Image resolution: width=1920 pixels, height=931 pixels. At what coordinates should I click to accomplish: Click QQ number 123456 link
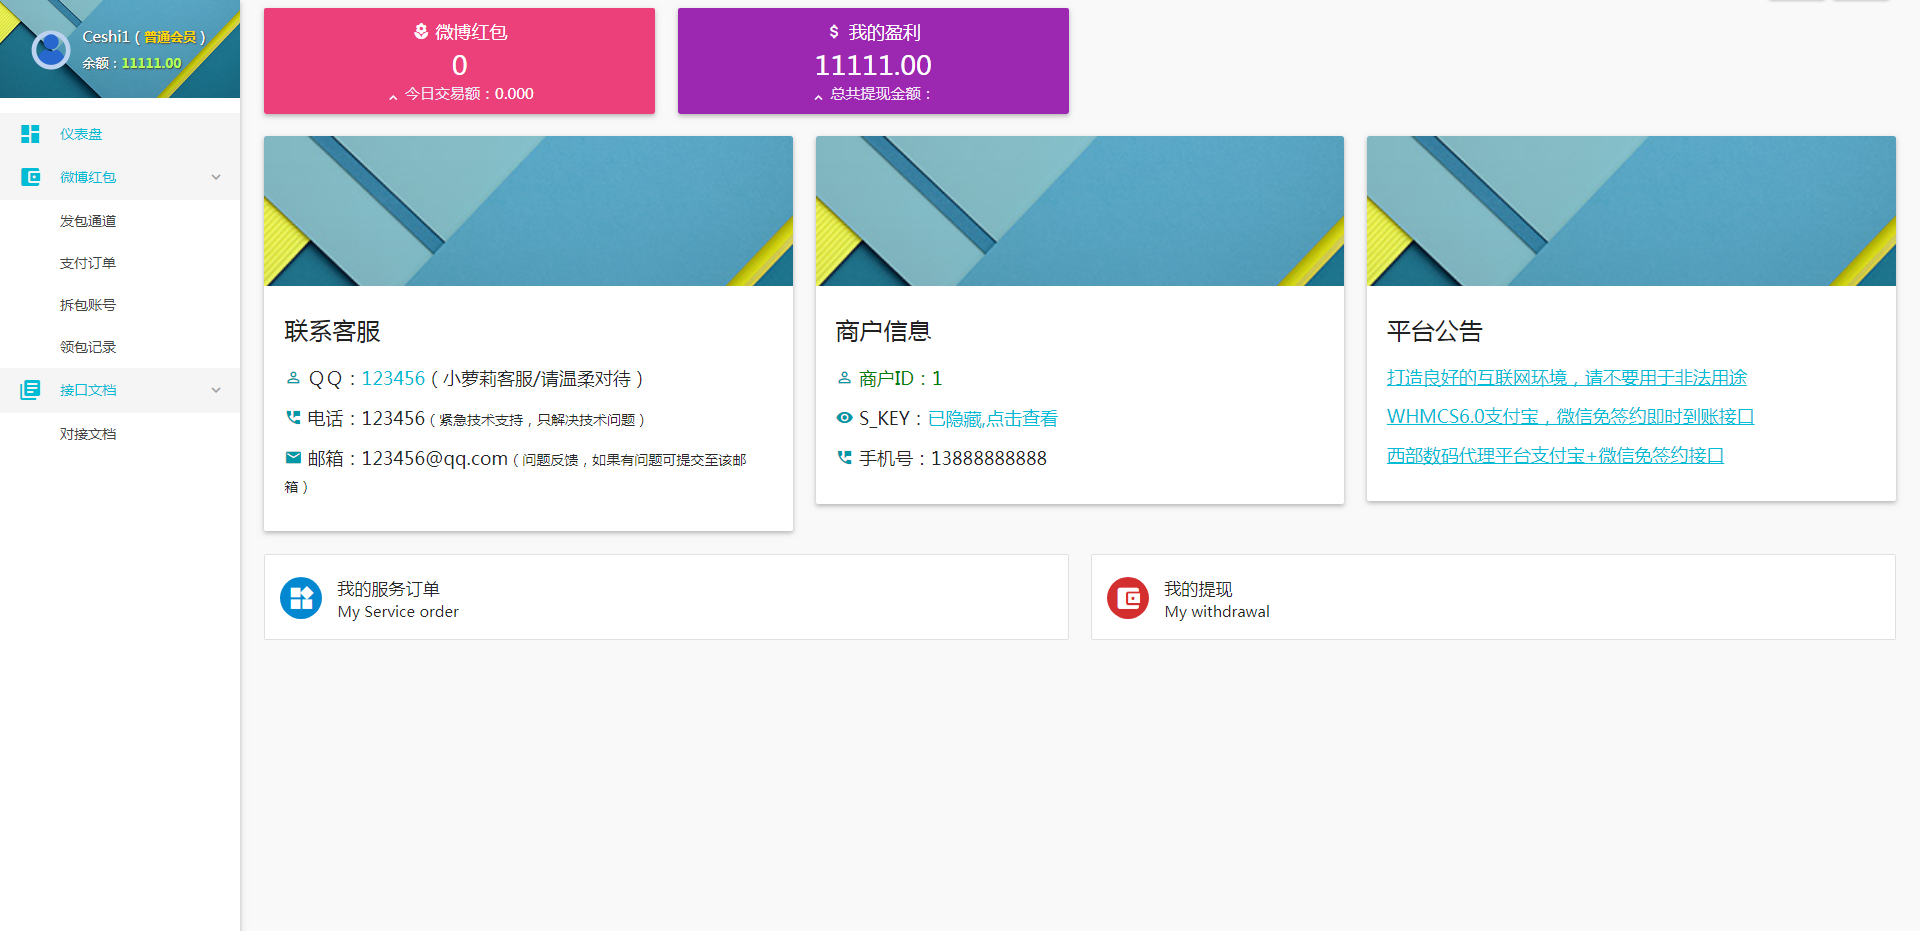click(393, 379)
